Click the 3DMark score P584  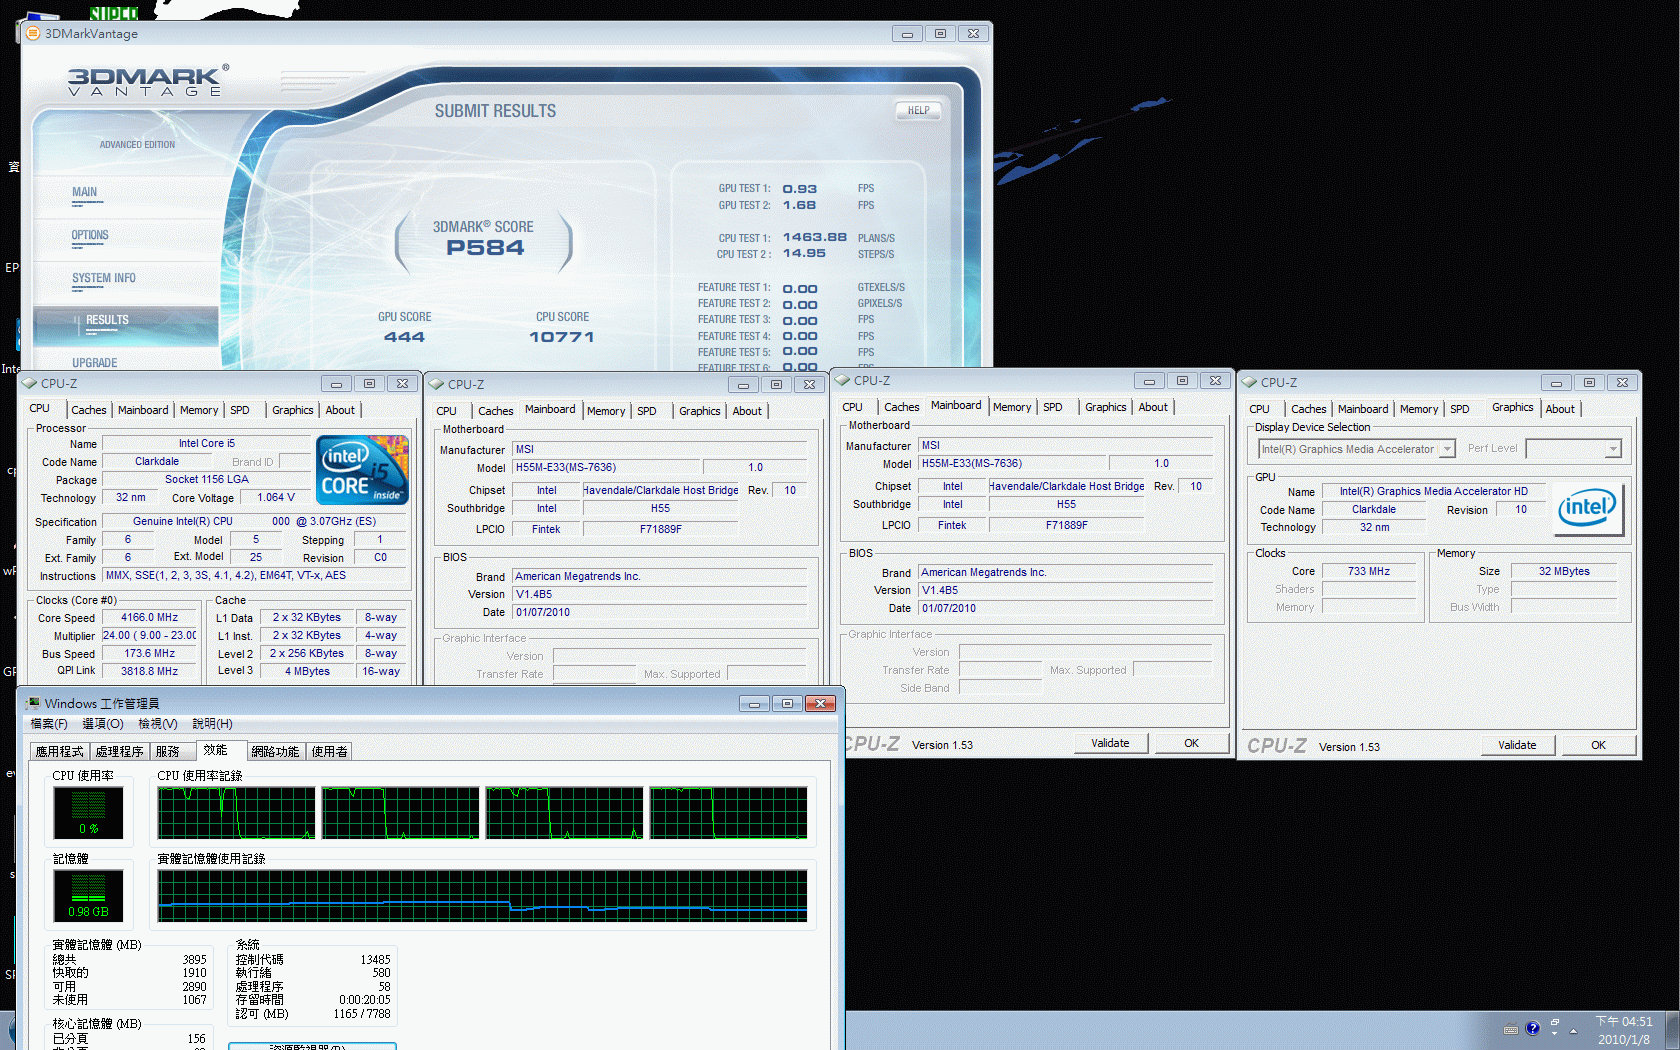point(485,247)
